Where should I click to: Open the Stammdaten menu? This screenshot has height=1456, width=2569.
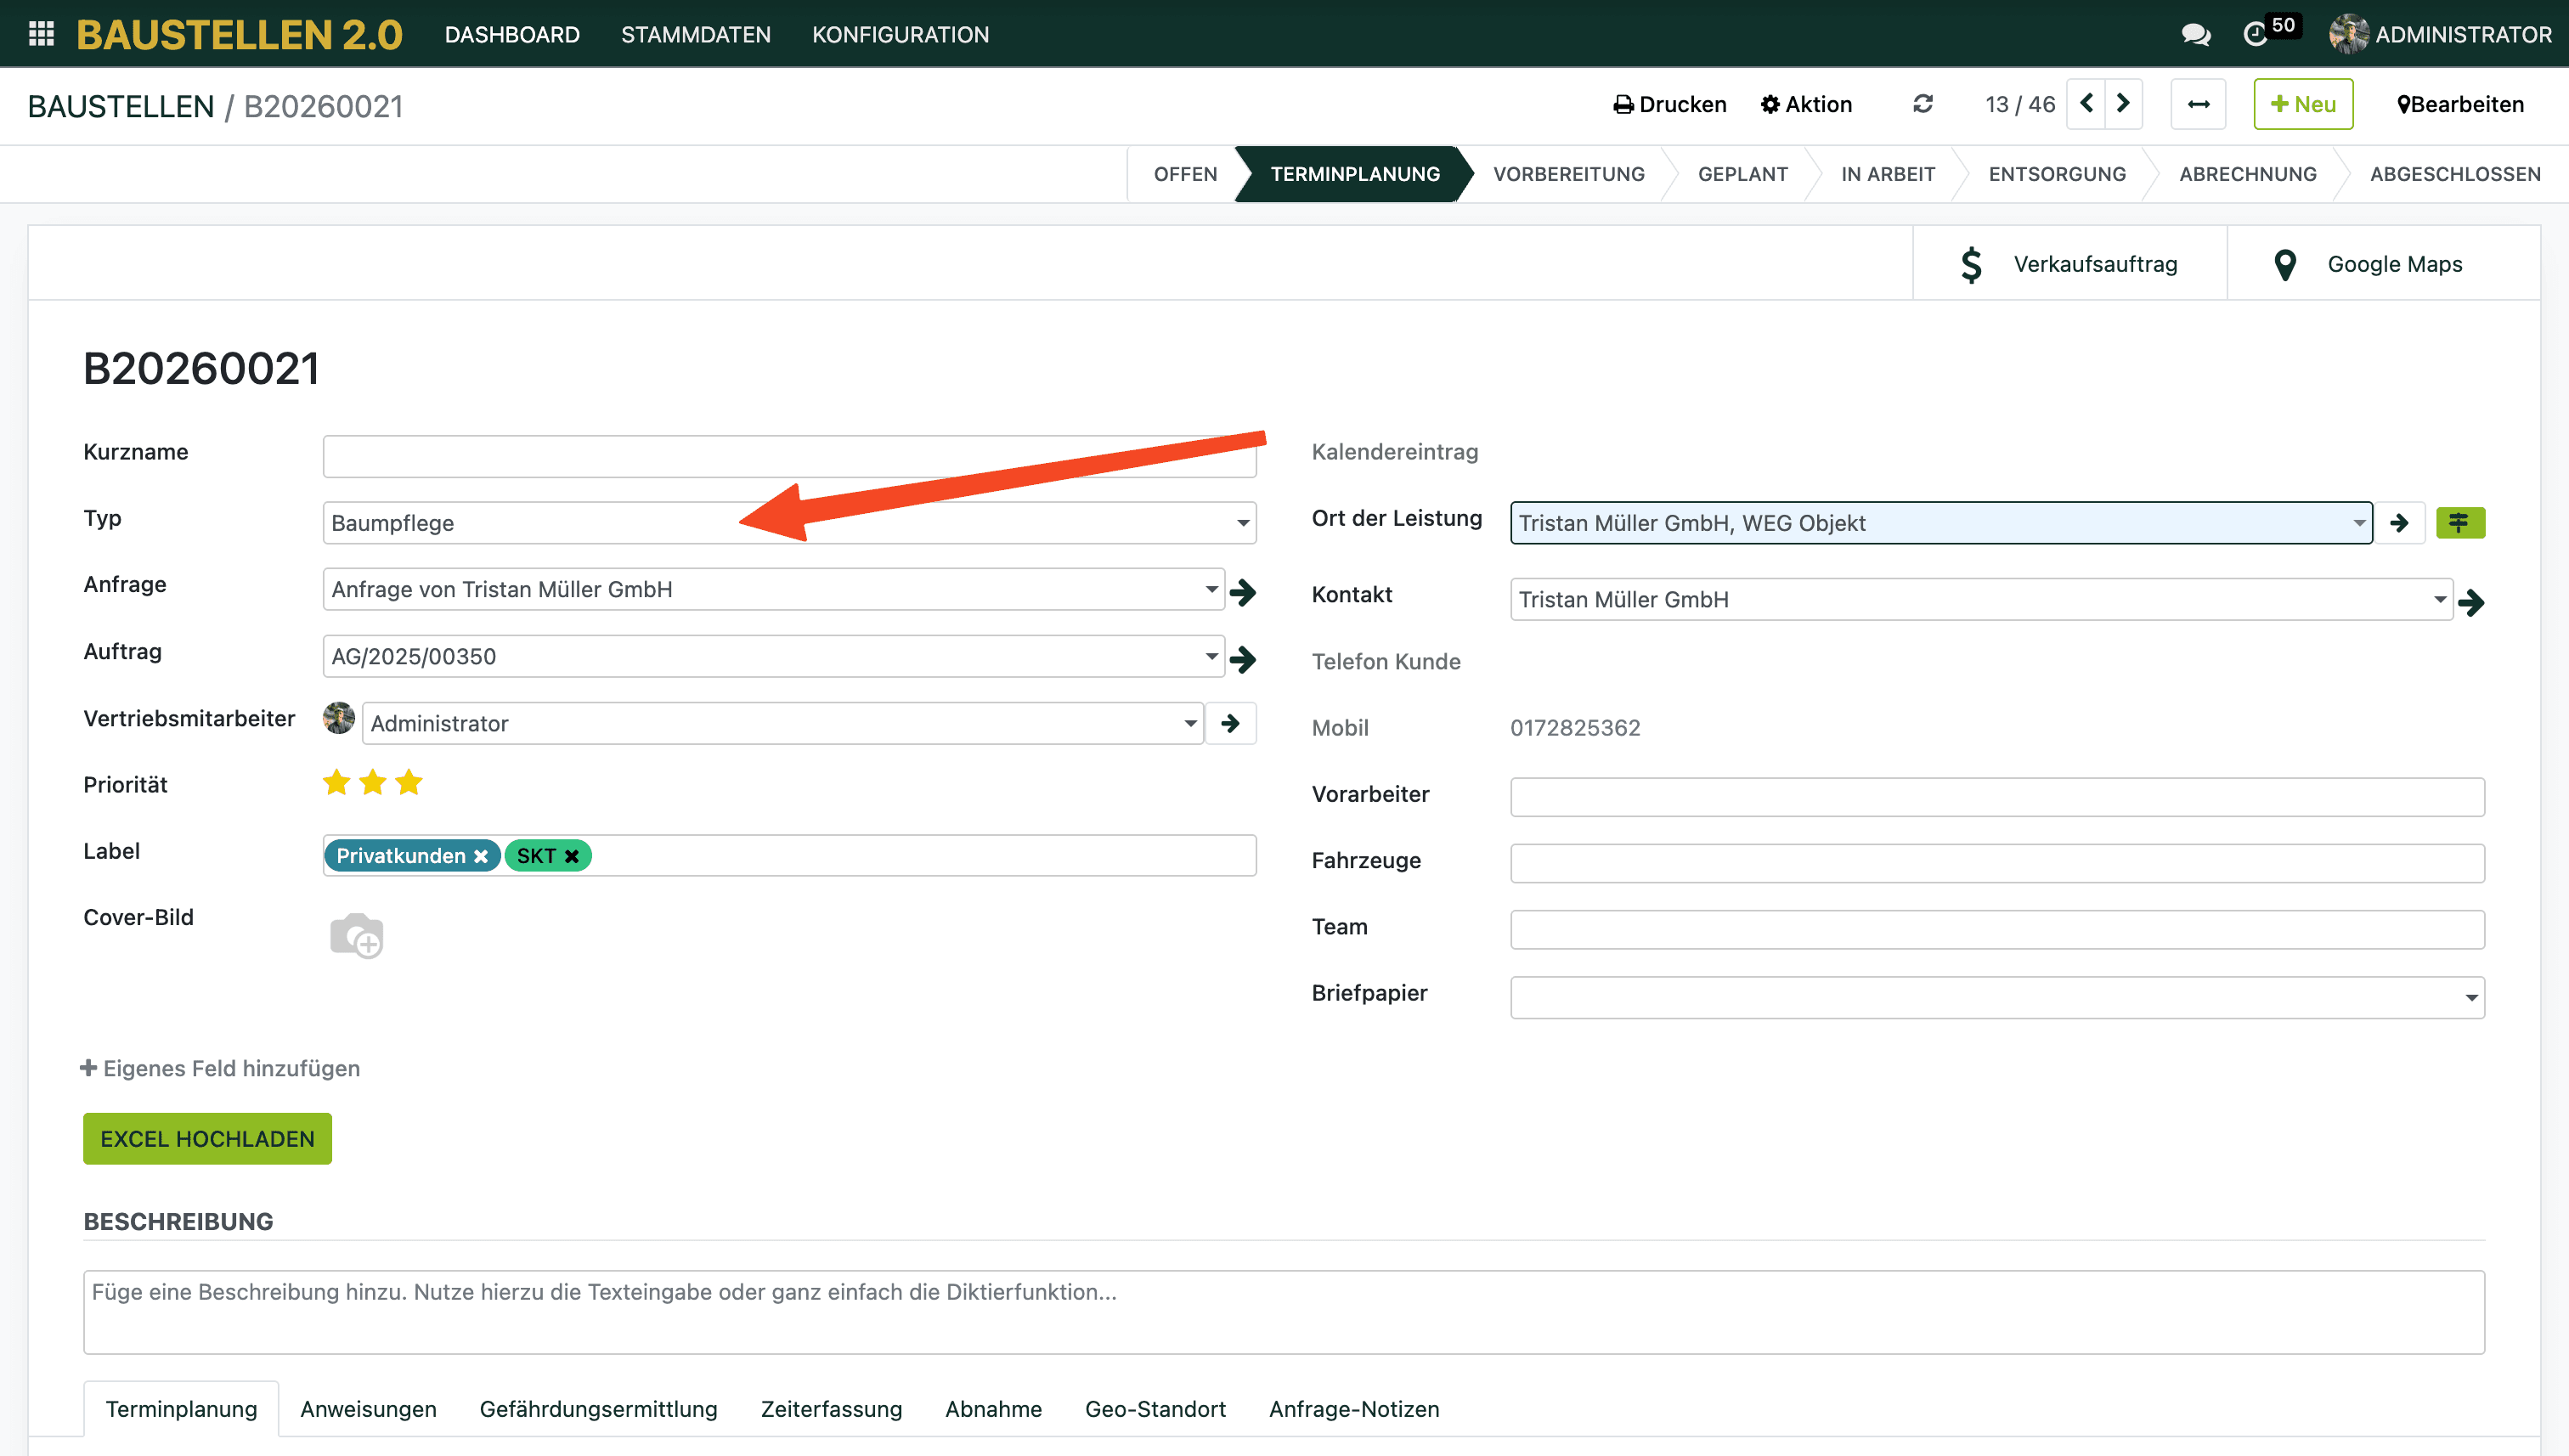point(695,34)
